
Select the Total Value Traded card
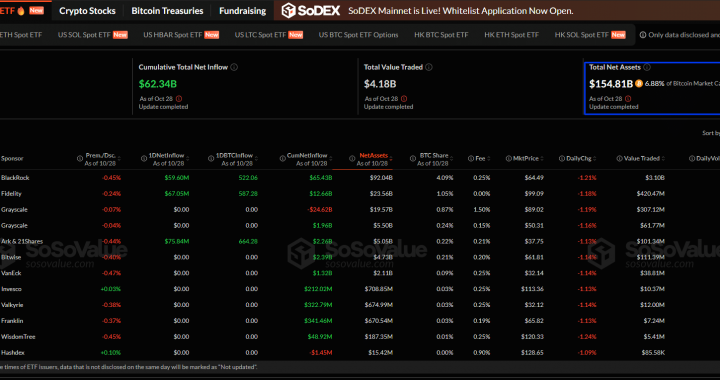470,86
